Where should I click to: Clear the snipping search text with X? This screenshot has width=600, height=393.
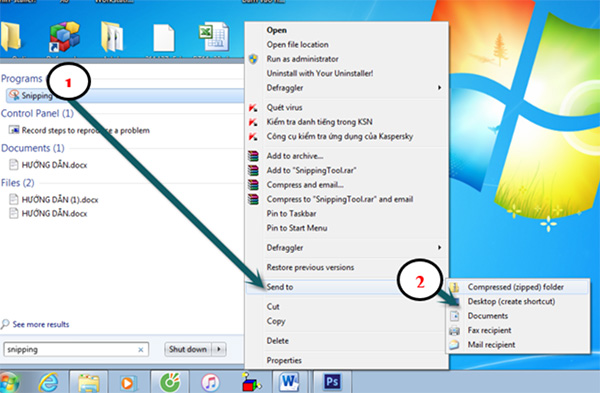tap(140, 349)
